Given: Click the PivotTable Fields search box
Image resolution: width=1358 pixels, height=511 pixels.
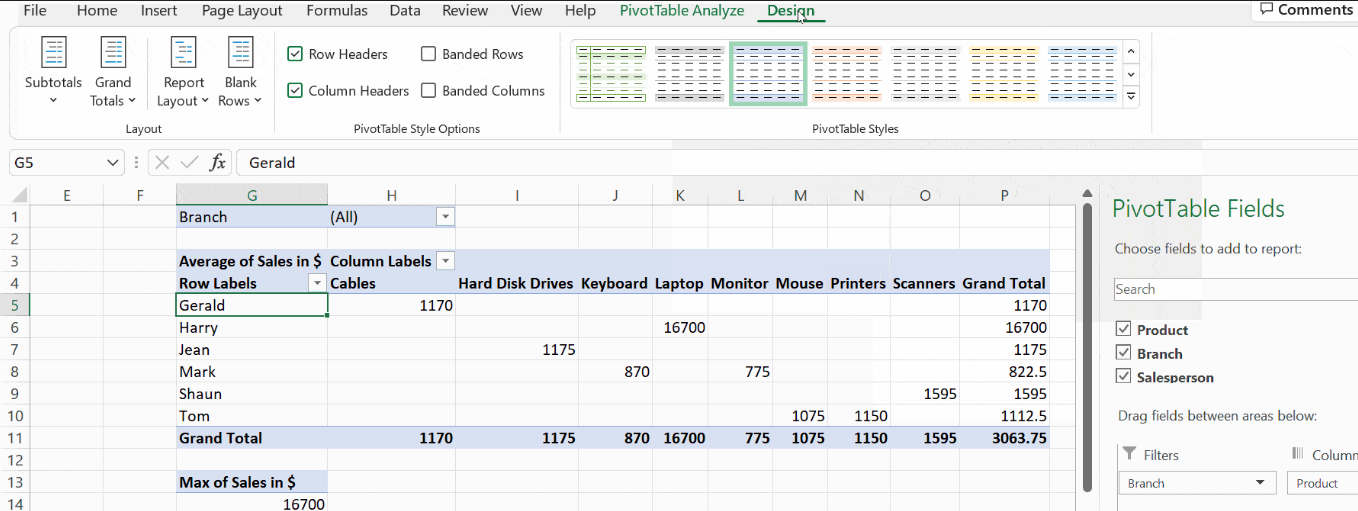Looking at the screenshot, I should click(1235, 289).
